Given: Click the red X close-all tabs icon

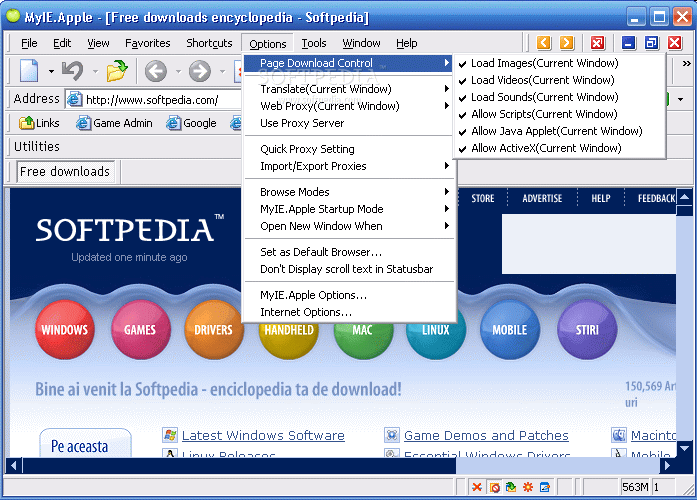Looking at the screenshot, I should (597, 43).
